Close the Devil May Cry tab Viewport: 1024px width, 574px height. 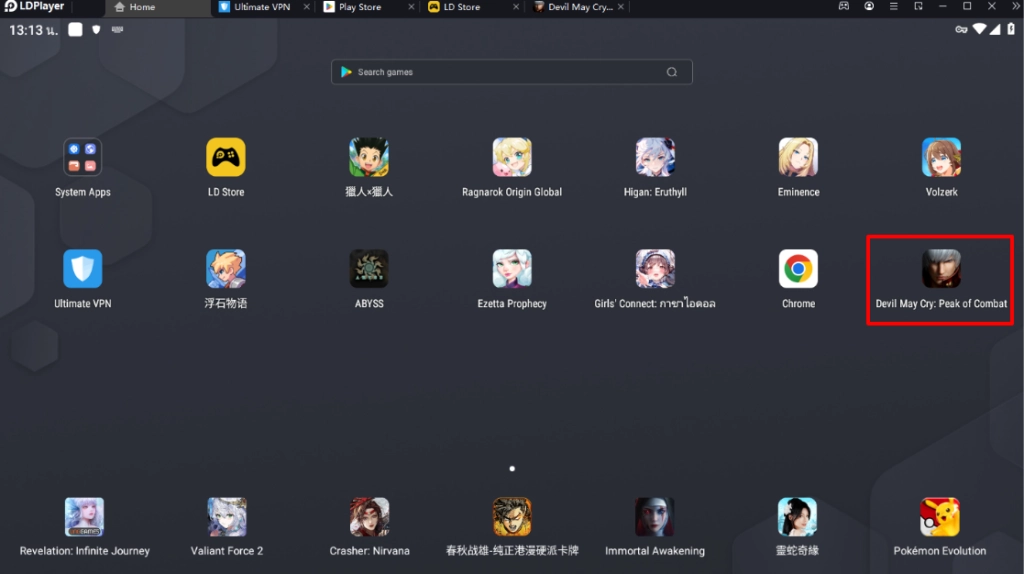tap(621, 7)
